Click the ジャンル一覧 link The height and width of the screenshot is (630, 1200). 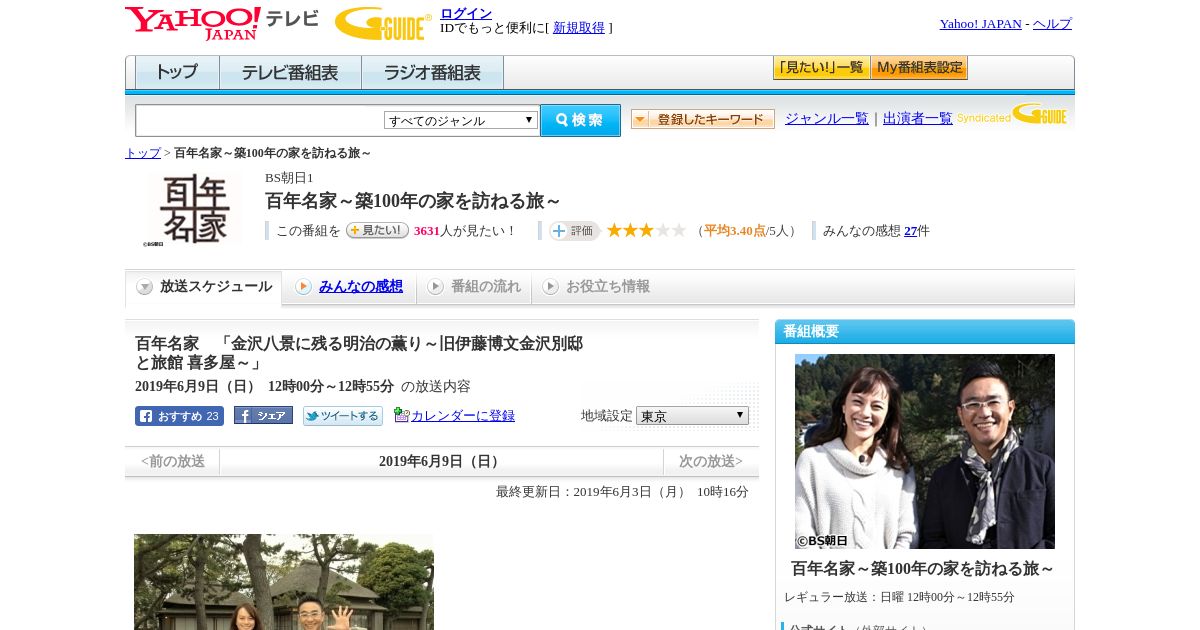[827, 118]
